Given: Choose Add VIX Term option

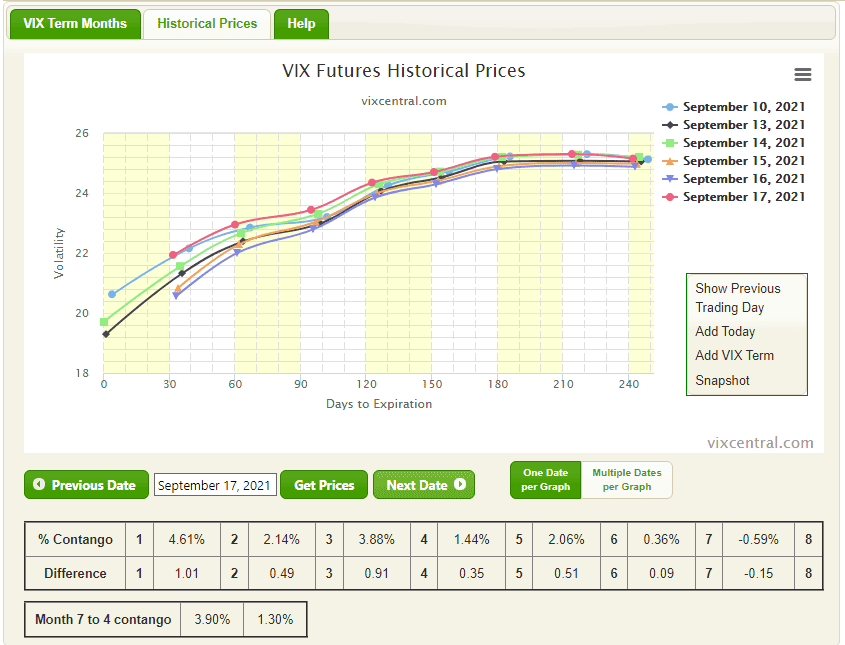Looking at the screenshot, I should [734, 355].
